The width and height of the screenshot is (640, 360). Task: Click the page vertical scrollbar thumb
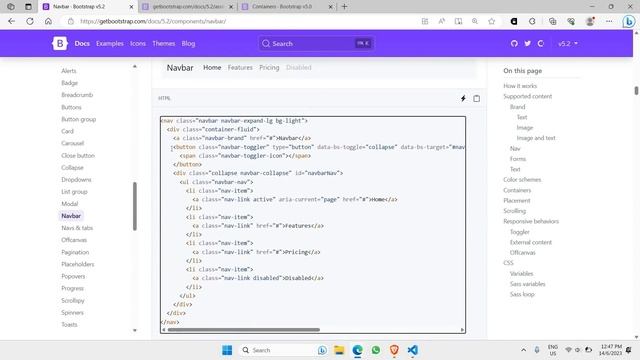point(636,91)
